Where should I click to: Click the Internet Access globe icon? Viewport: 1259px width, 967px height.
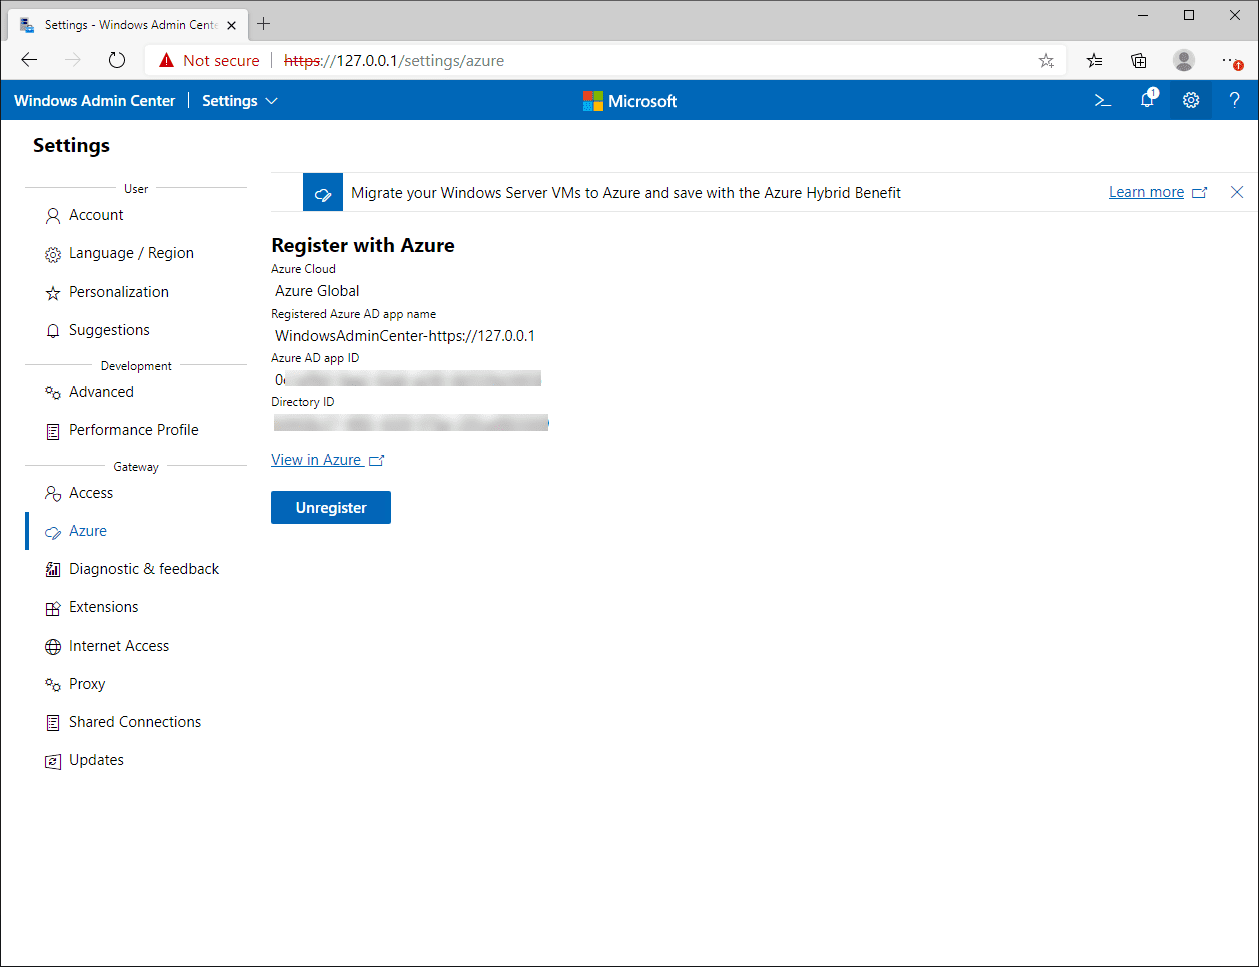click(52, 646)
